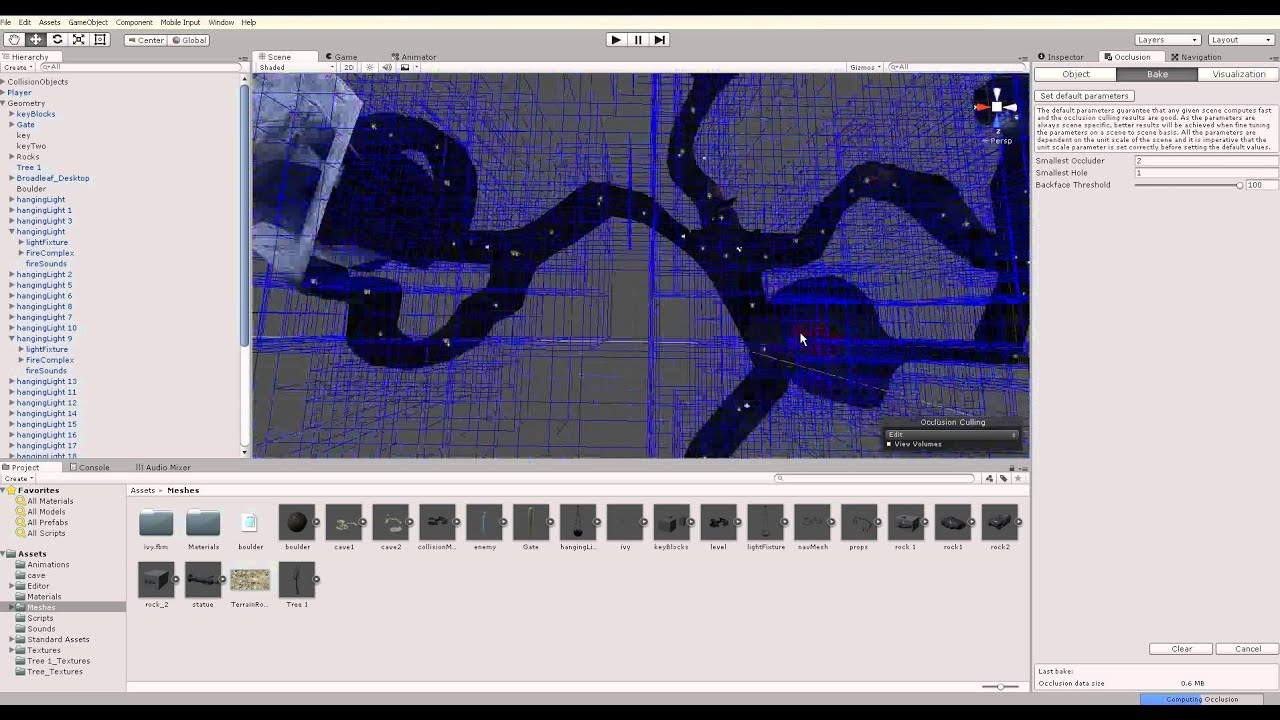Open the Gizmos dropdown
This screenshot has width=1280, height=720.
coord(864,67)
